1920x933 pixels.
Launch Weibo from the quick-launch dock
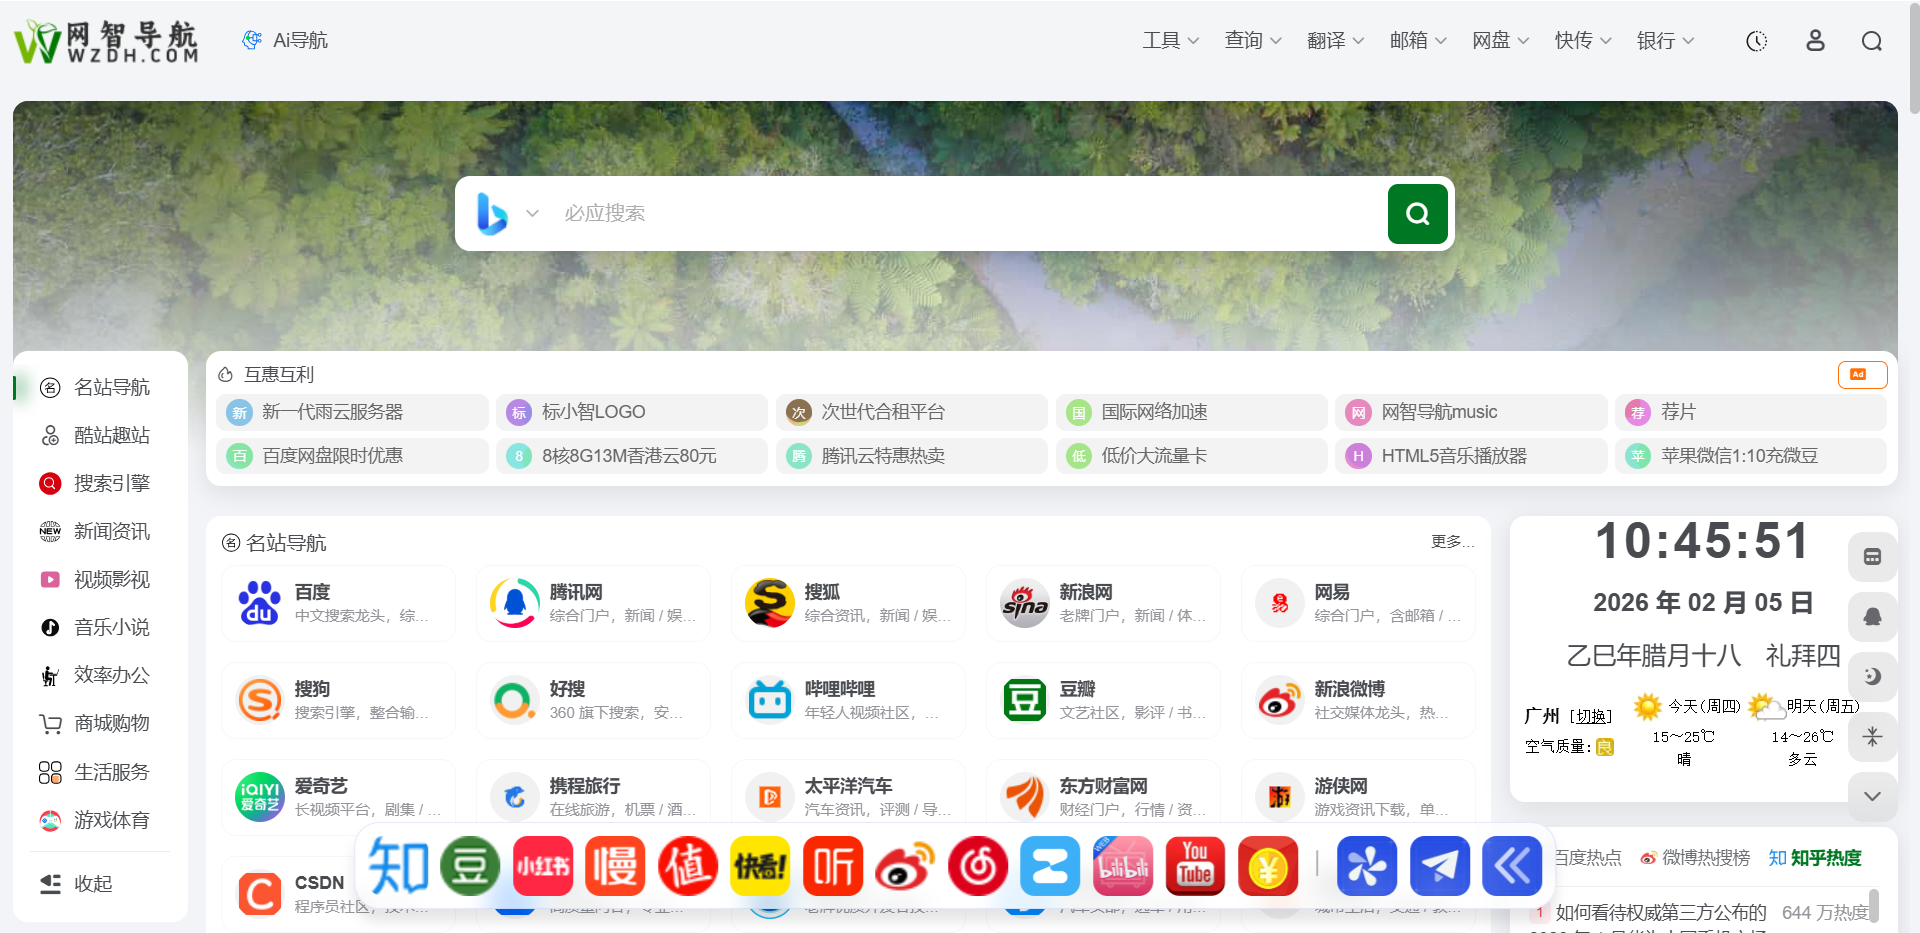pos(904,866)
